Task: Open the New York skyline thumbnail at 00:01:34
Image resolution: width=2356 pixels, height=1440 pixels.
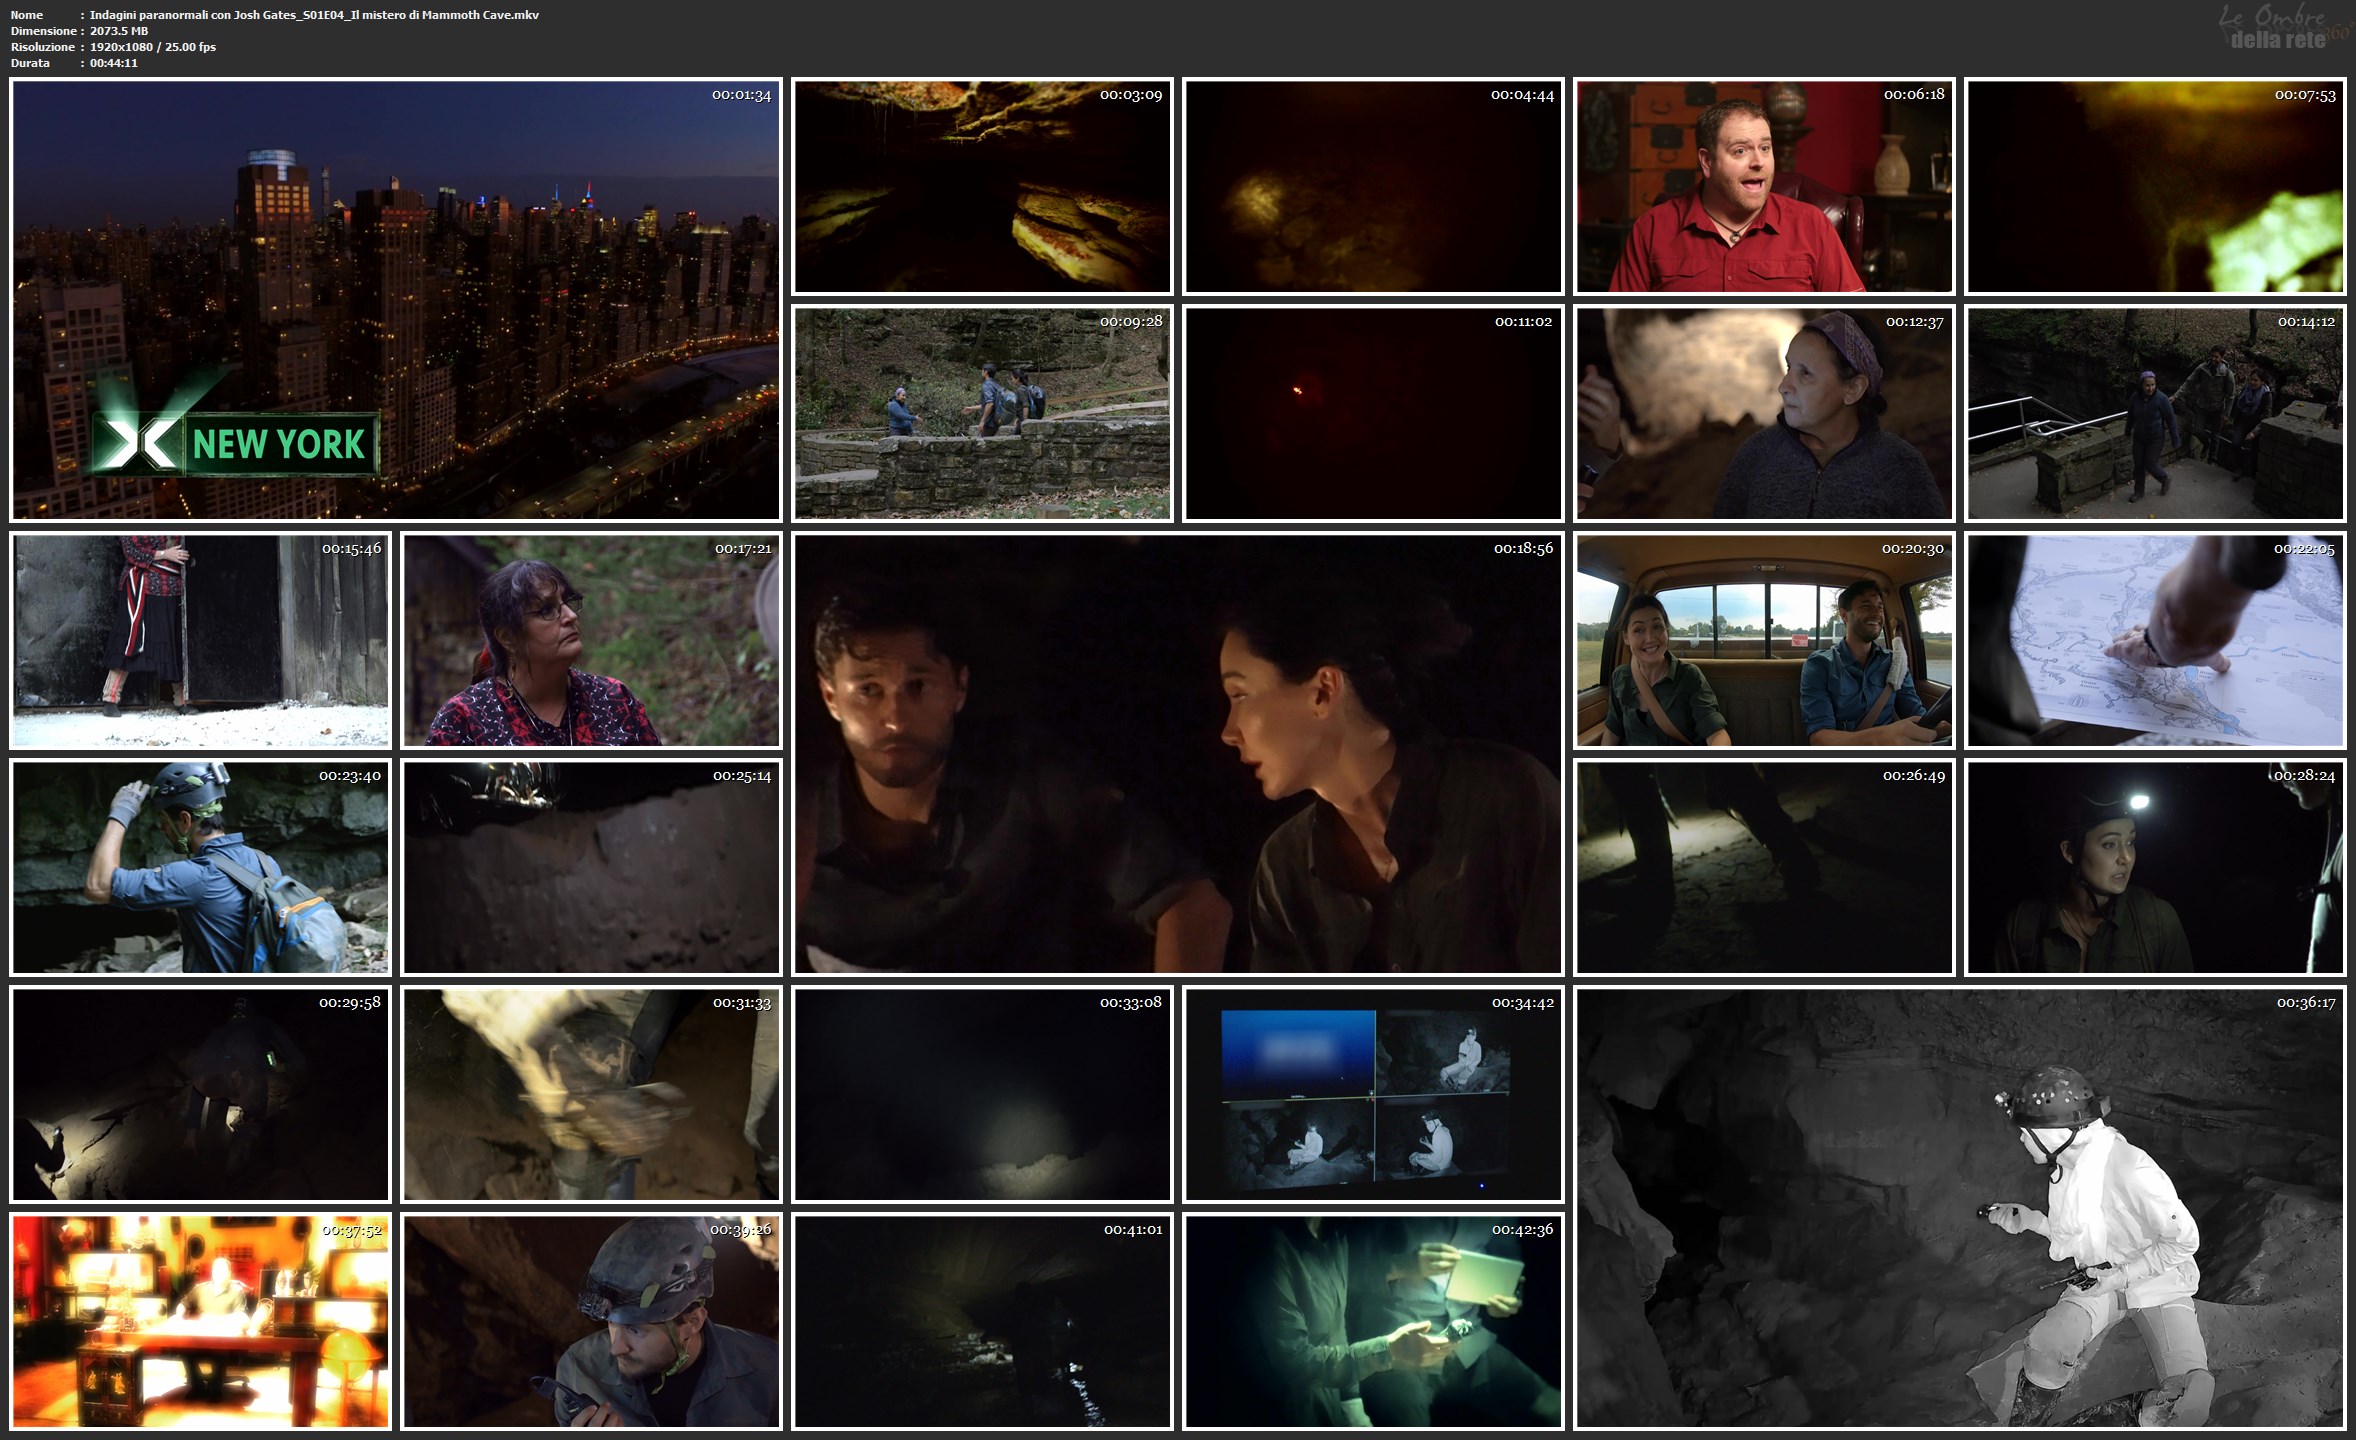Action: coord(396,300)
